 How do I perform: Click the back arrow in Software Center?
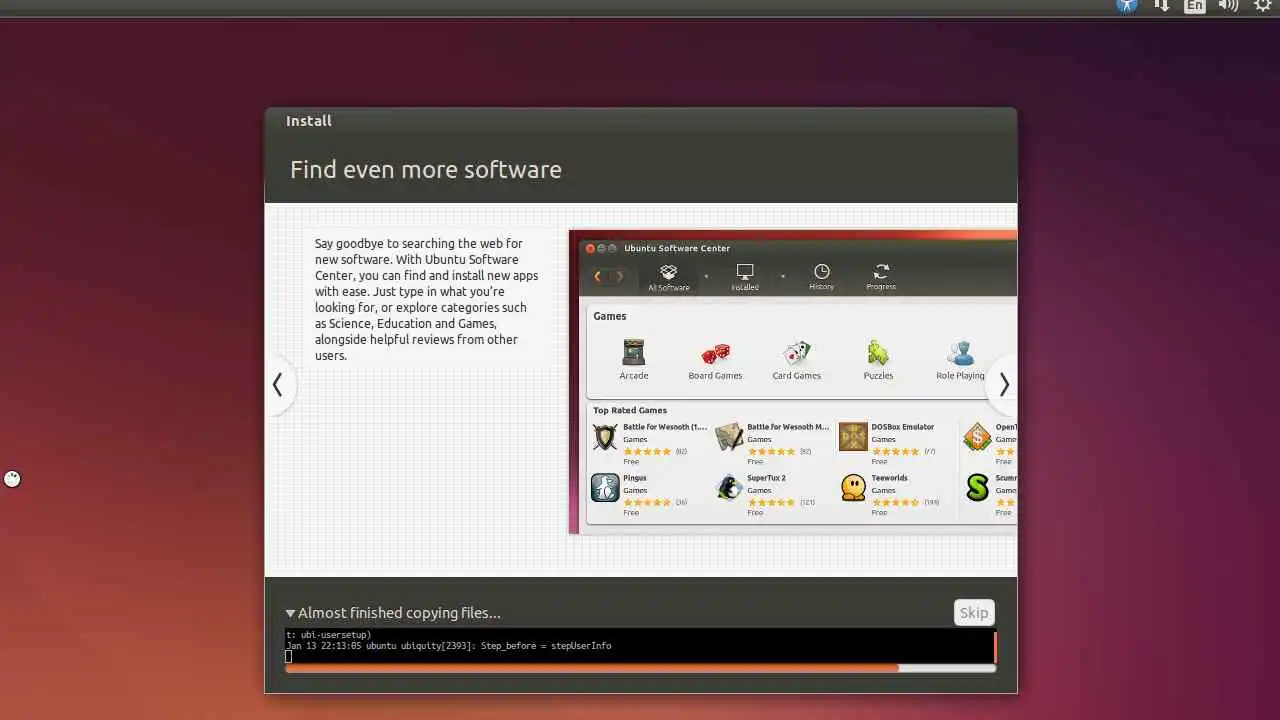point(598,276)
